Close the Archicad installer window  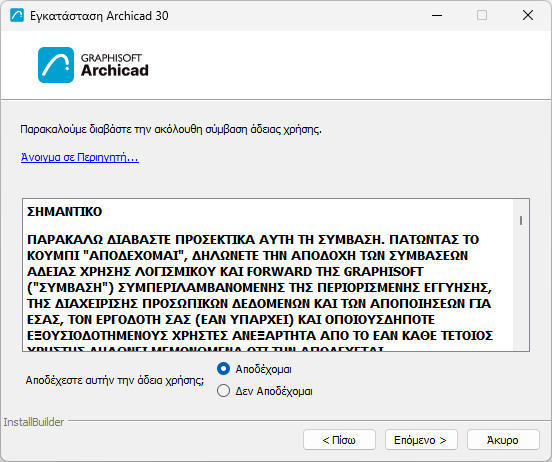click(528, 15)
